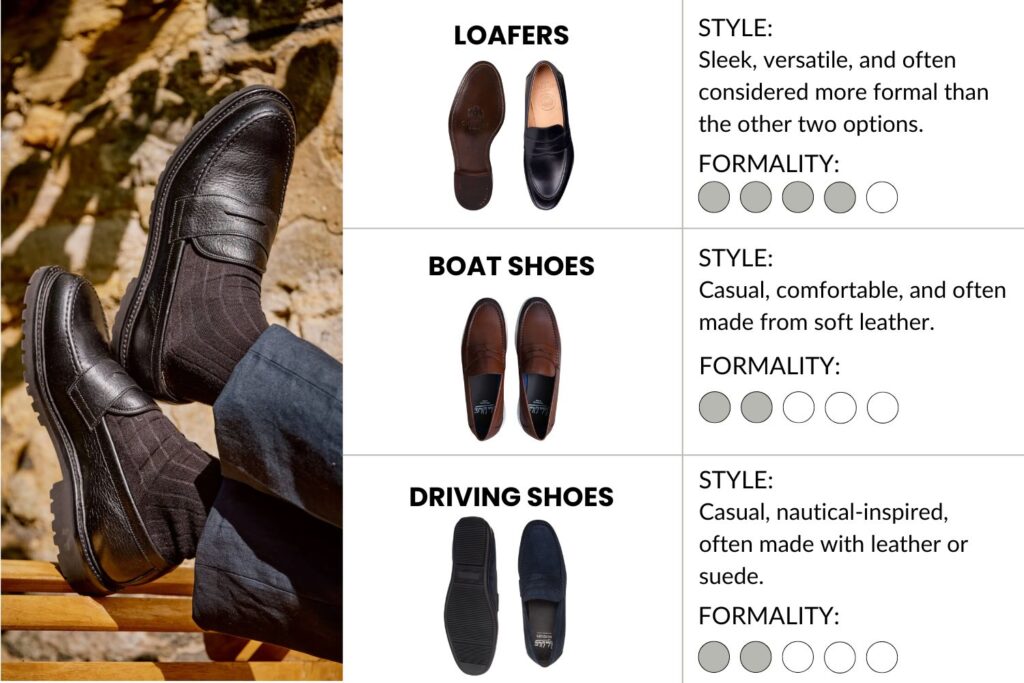Click the navy suede driving shoe image

(543, 593)
